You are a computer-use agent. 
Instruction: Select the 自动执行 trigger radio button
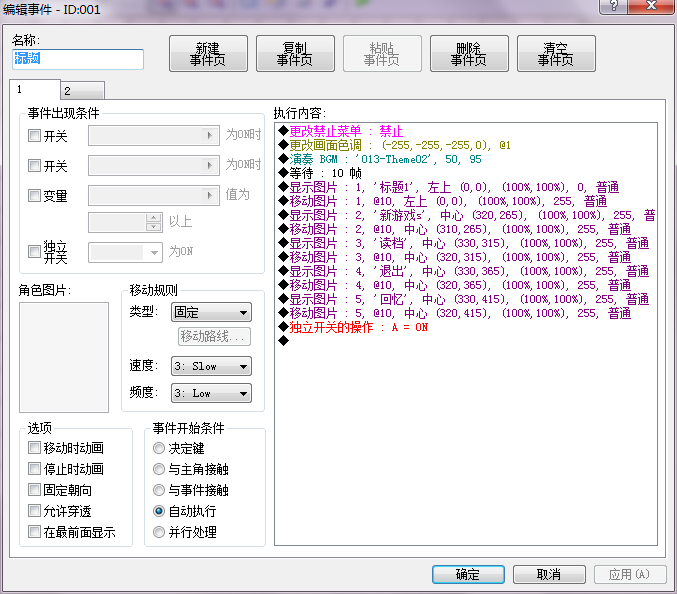pyautogui.click(x=159, y=511)
